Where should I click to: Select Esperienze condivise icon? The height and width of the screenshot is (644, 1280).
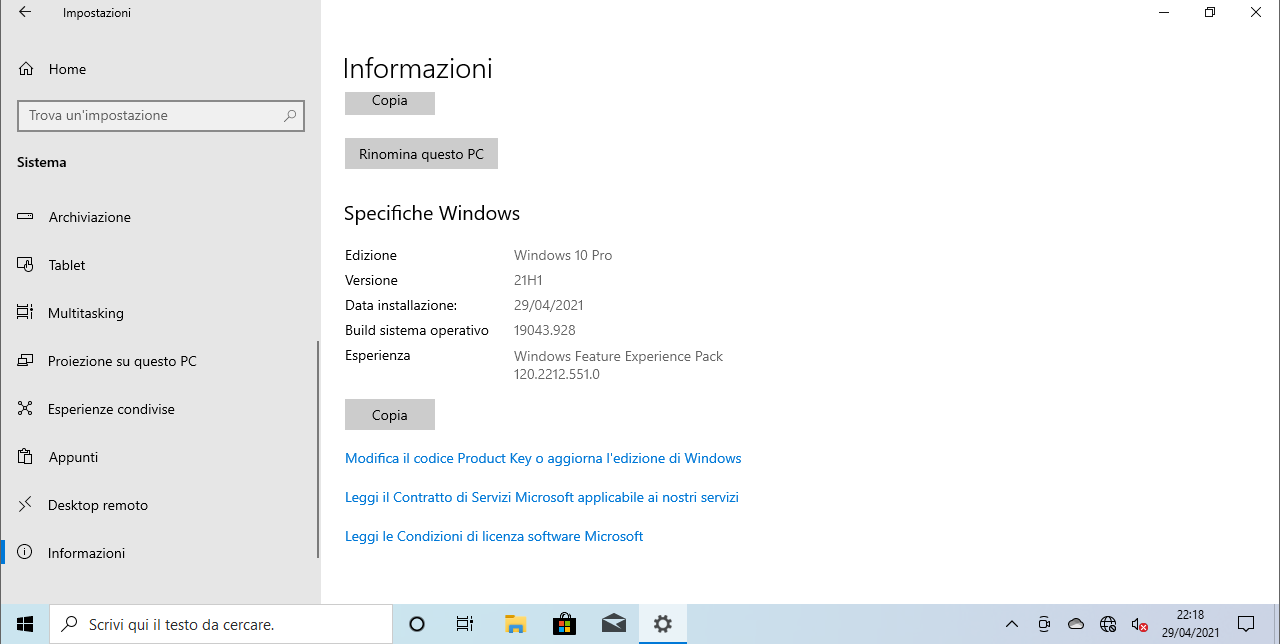[x=25, y=409]
